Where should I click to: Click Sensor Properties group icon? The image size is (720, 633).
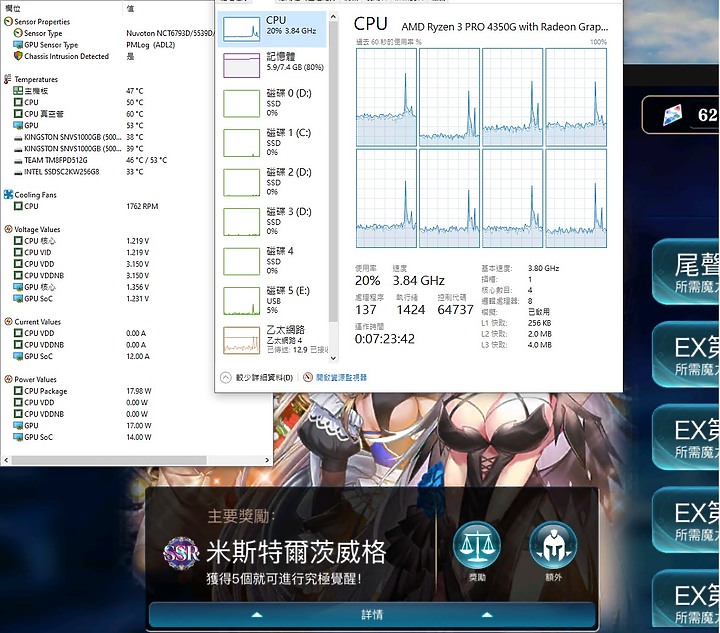click(x=8, y=22)
